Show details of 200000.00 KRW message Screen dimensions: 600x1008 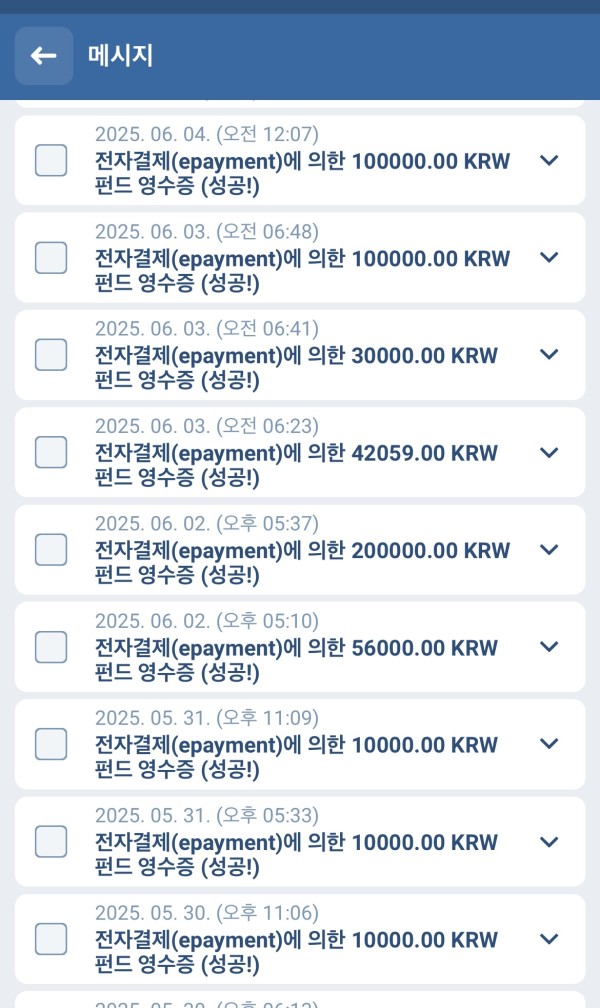click(x=548, y=549)
